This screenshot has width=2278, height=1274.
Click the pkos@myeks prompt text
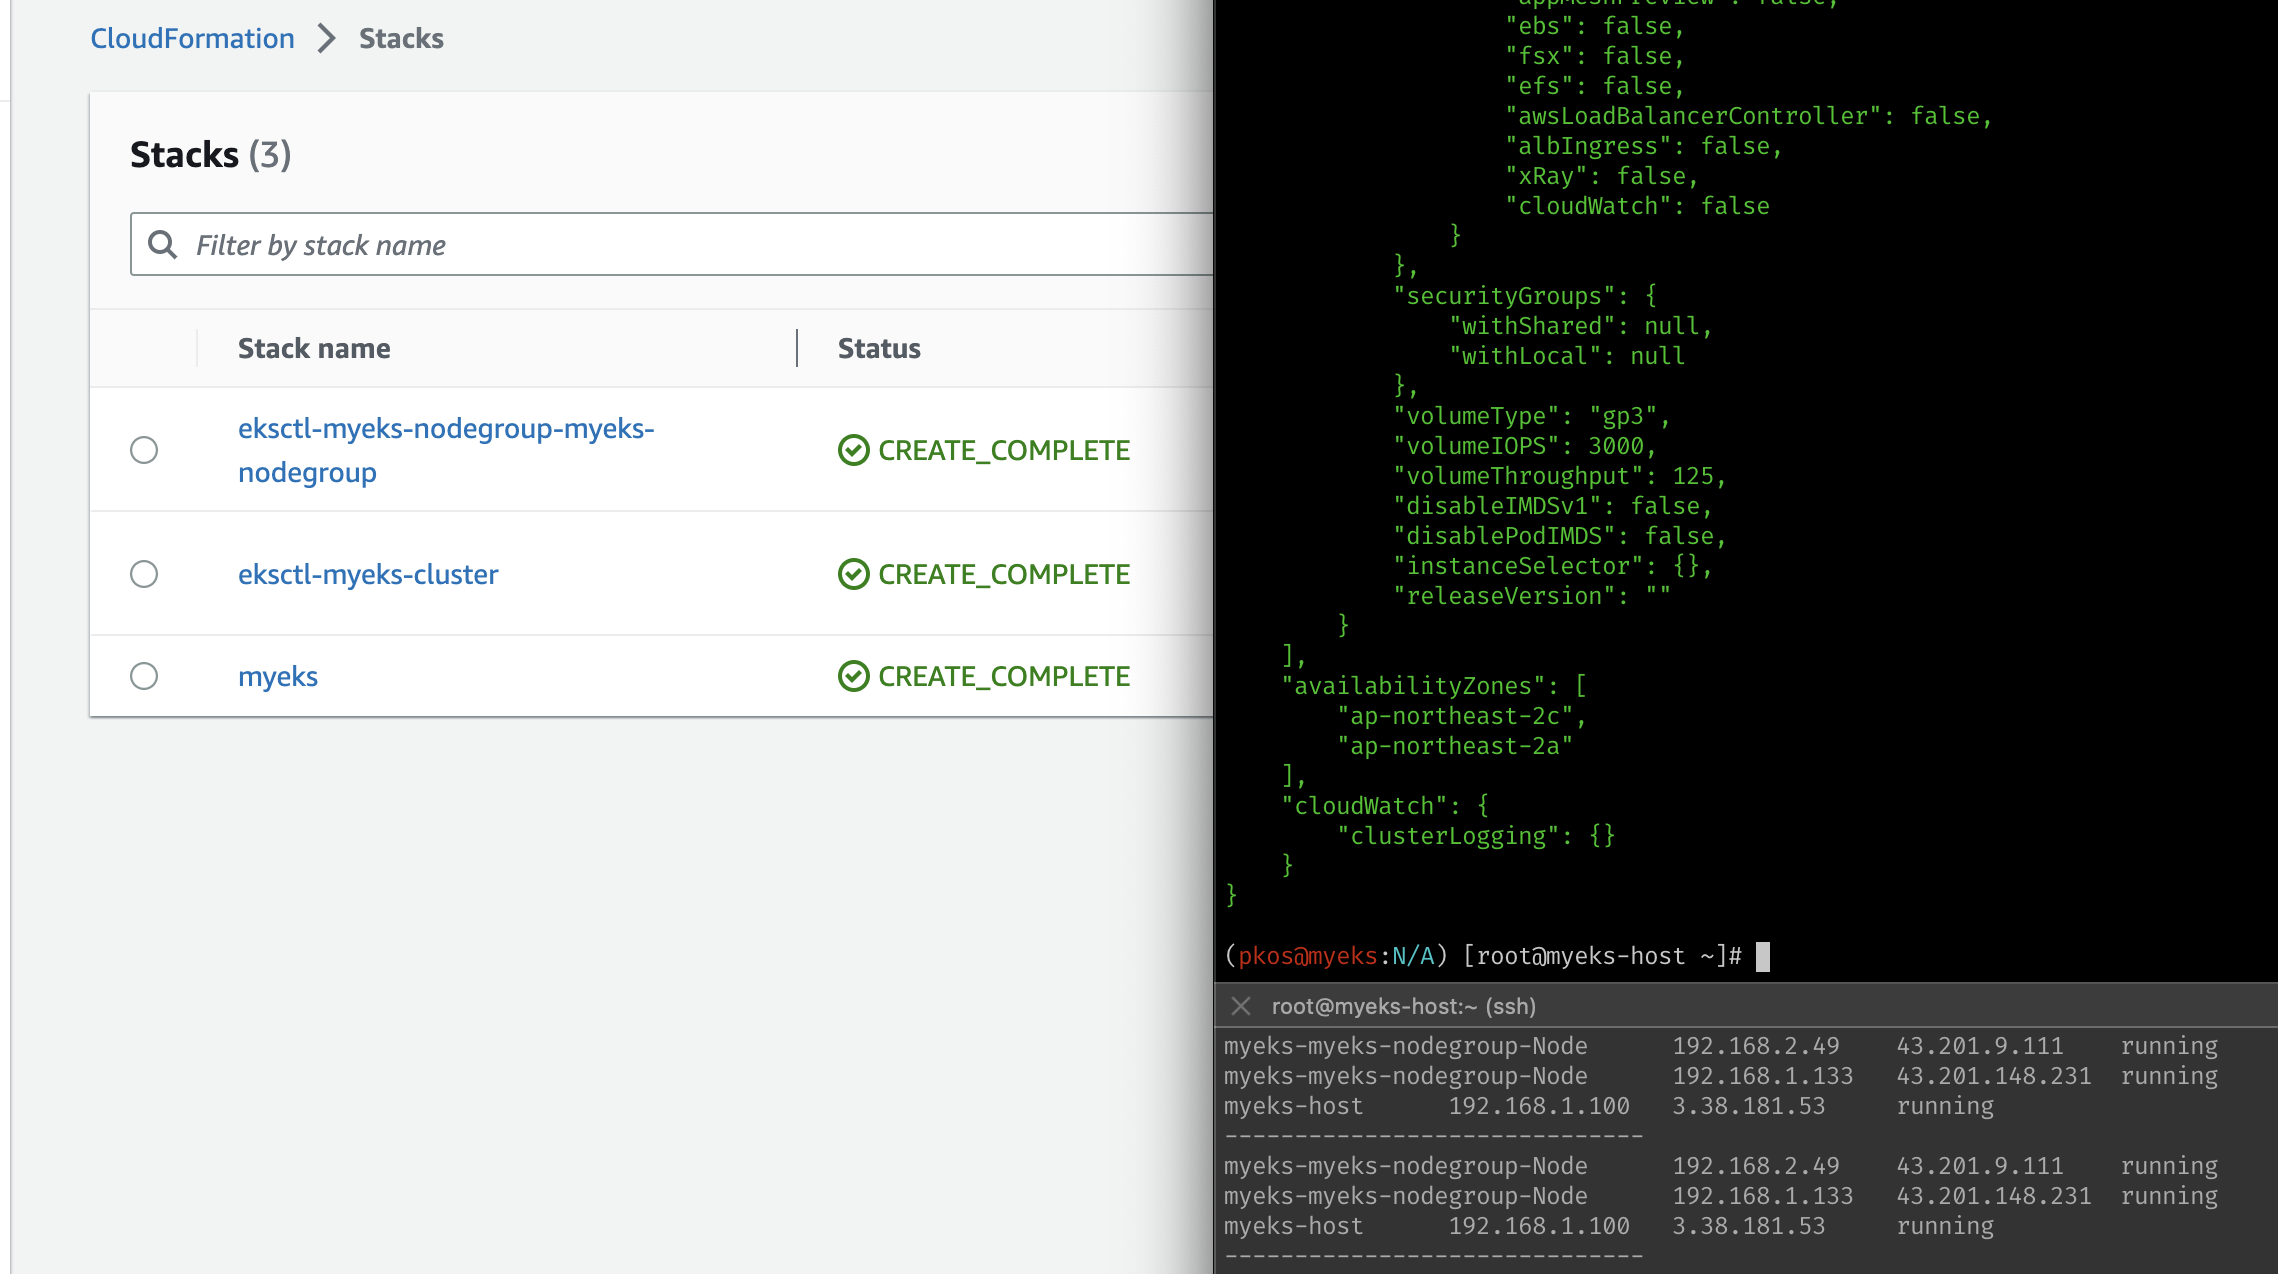[1307, 956]
